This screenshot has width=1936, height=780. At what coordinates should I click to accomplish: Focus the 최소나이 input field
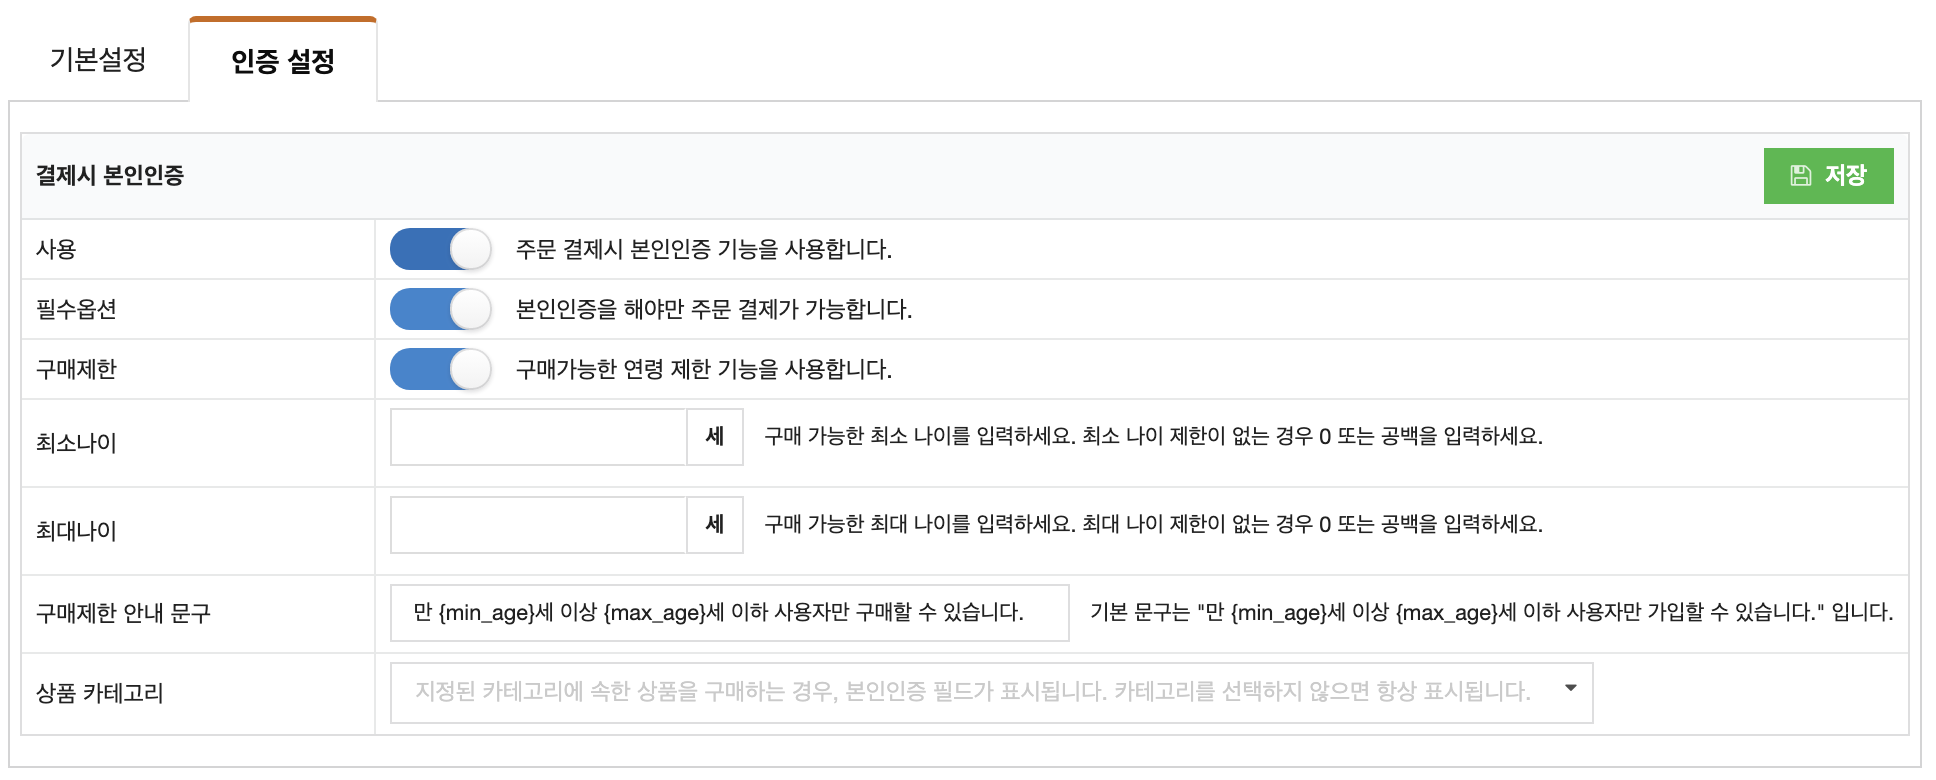(x=538, y=437)
